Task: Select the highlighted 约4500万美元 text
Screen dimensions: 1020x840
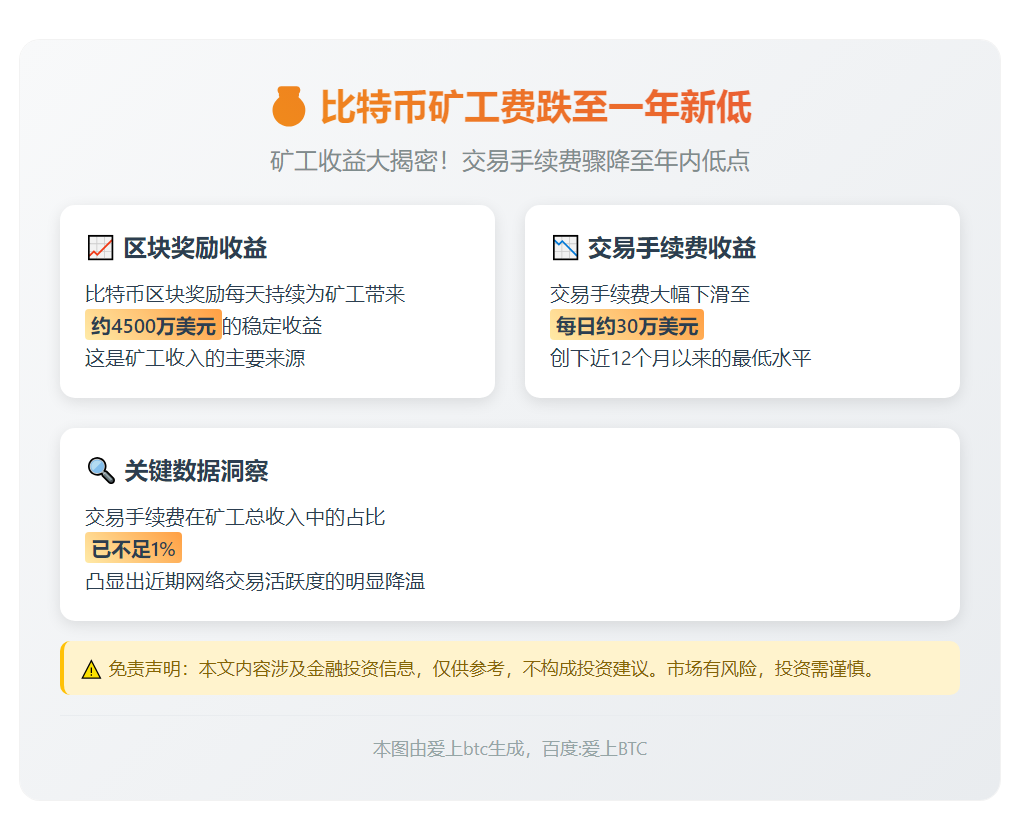Action: pos(153,324)
